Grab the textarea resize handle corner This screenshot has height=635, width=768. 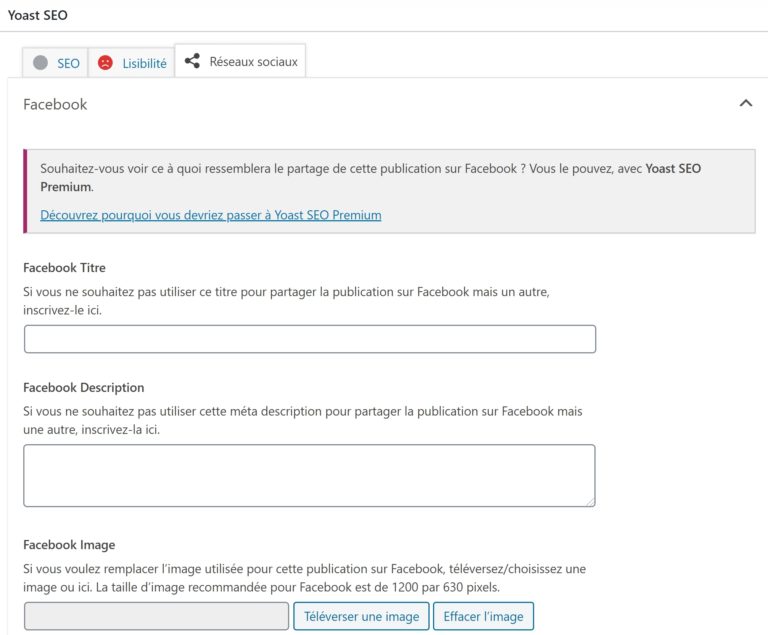[590, 502]
